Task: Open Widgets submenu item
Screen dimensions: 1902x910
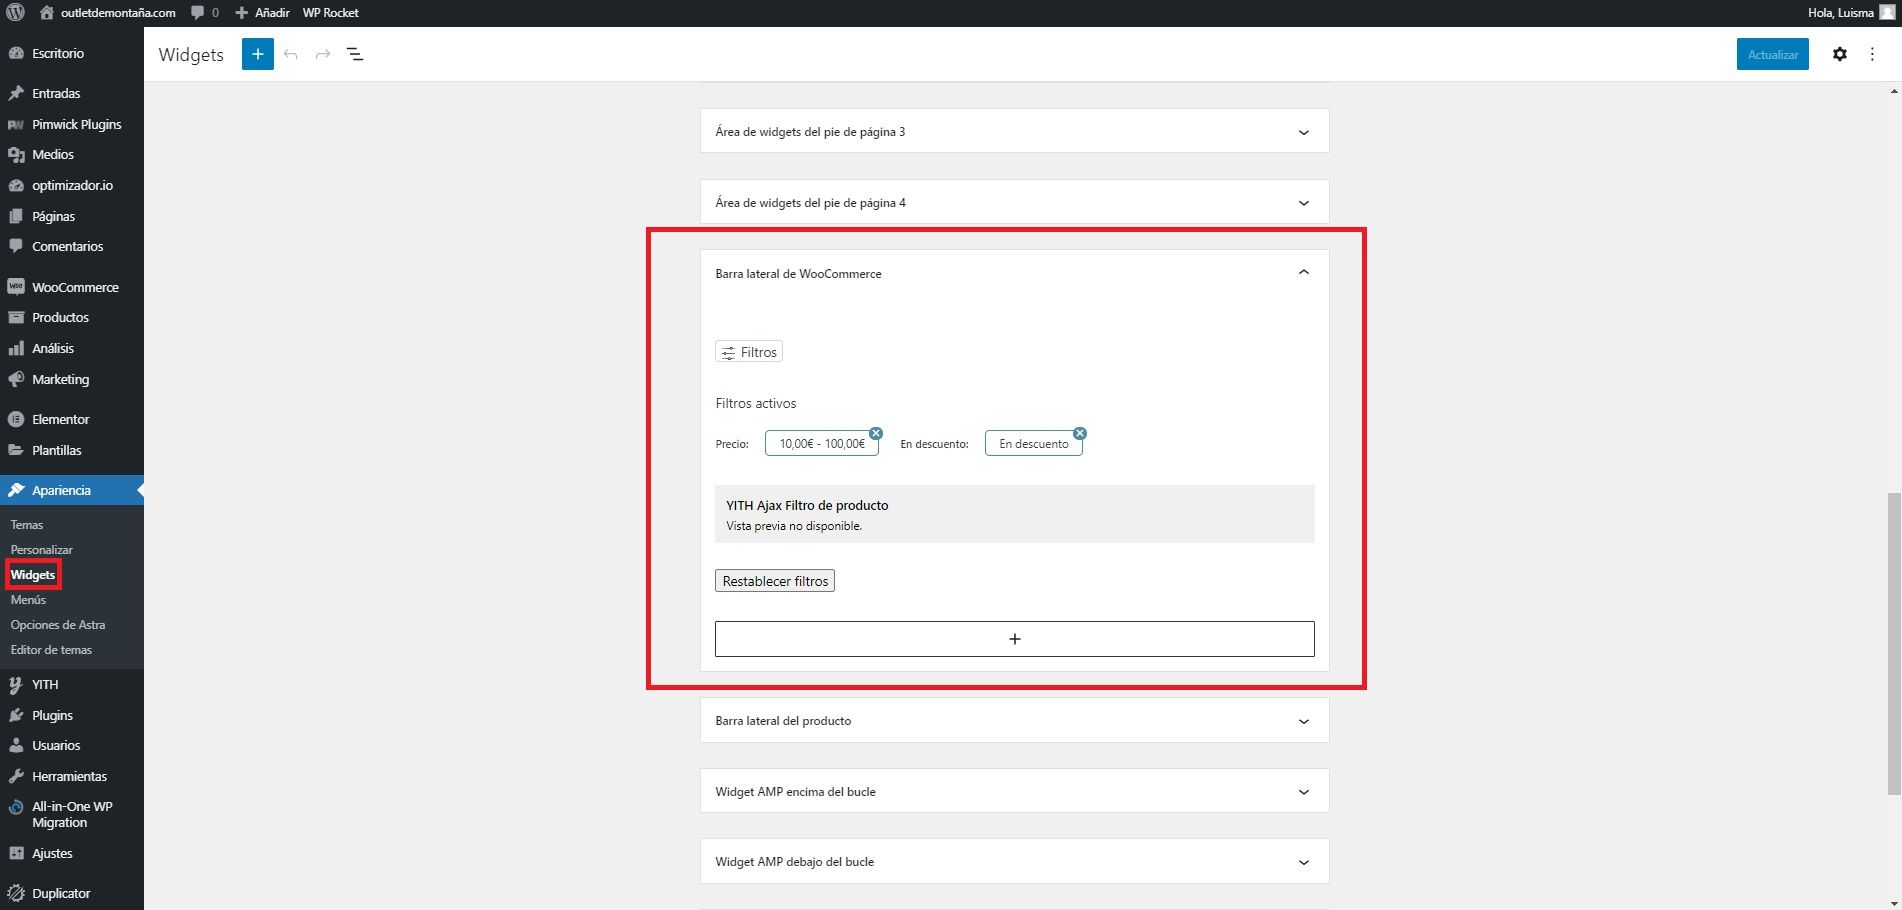Action: [33, 575]
